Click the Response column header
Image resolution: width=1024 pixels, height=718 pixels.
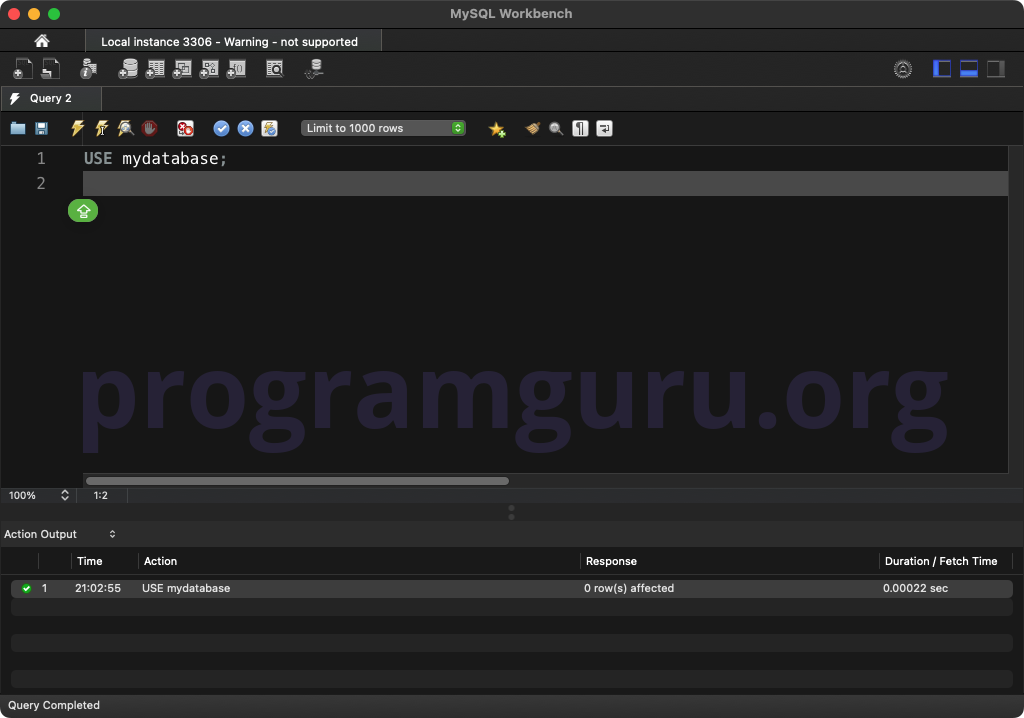pos(611,561)
